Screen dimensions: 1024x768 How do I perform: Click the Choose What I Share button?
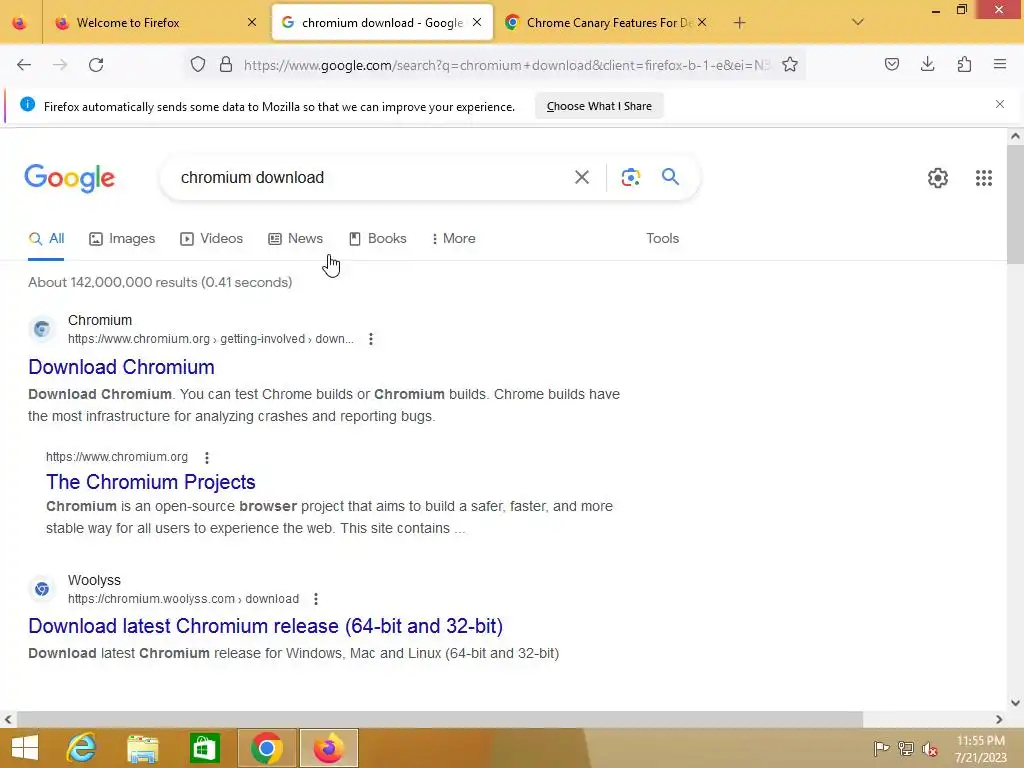(x=599, y=106)
